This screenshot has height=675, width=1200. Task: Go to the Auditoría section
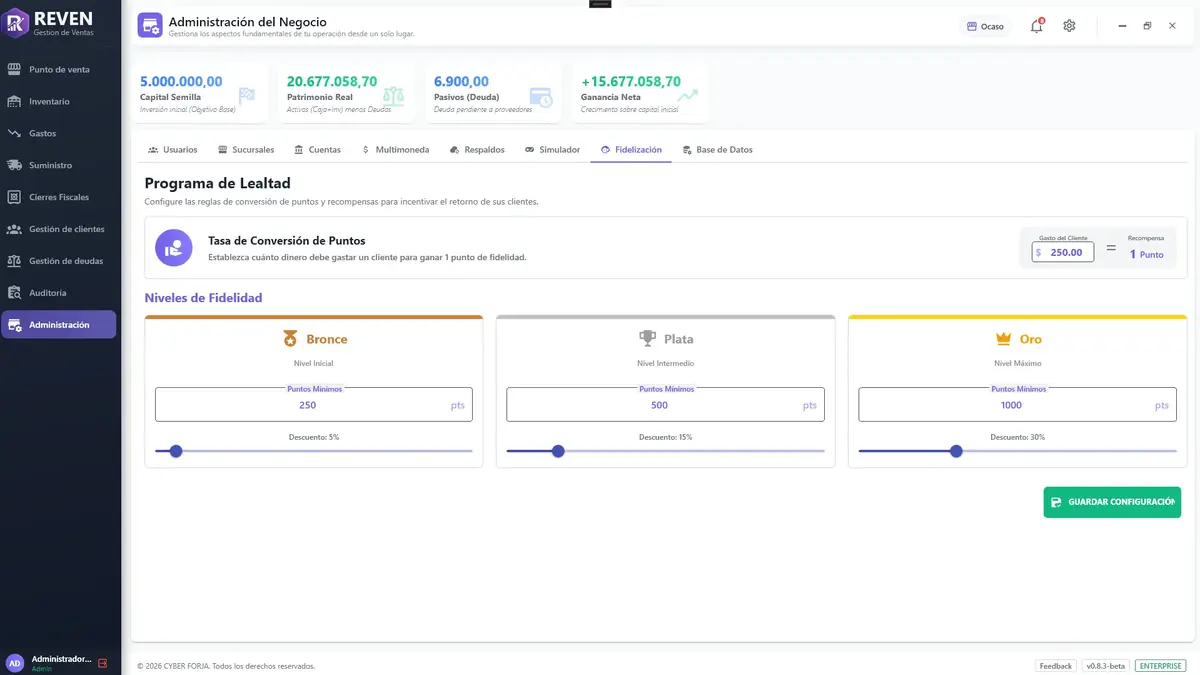[59, 293]
